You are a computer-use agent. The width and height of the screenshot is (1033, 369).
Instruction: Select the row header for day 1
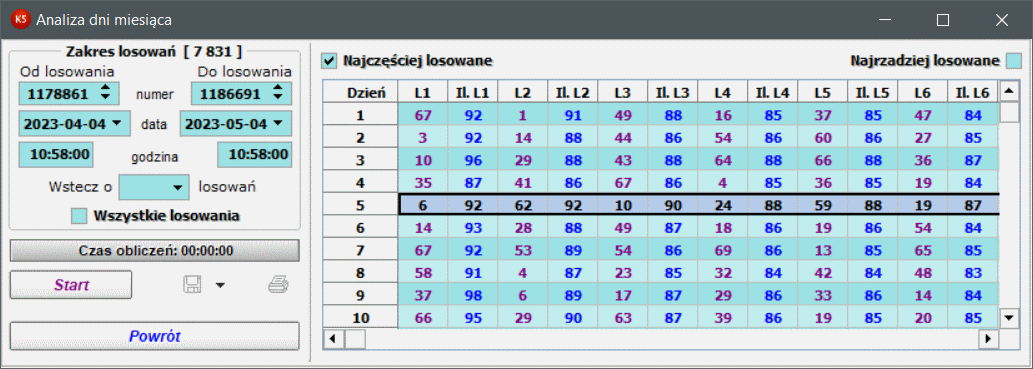click(x=361, y=115)
